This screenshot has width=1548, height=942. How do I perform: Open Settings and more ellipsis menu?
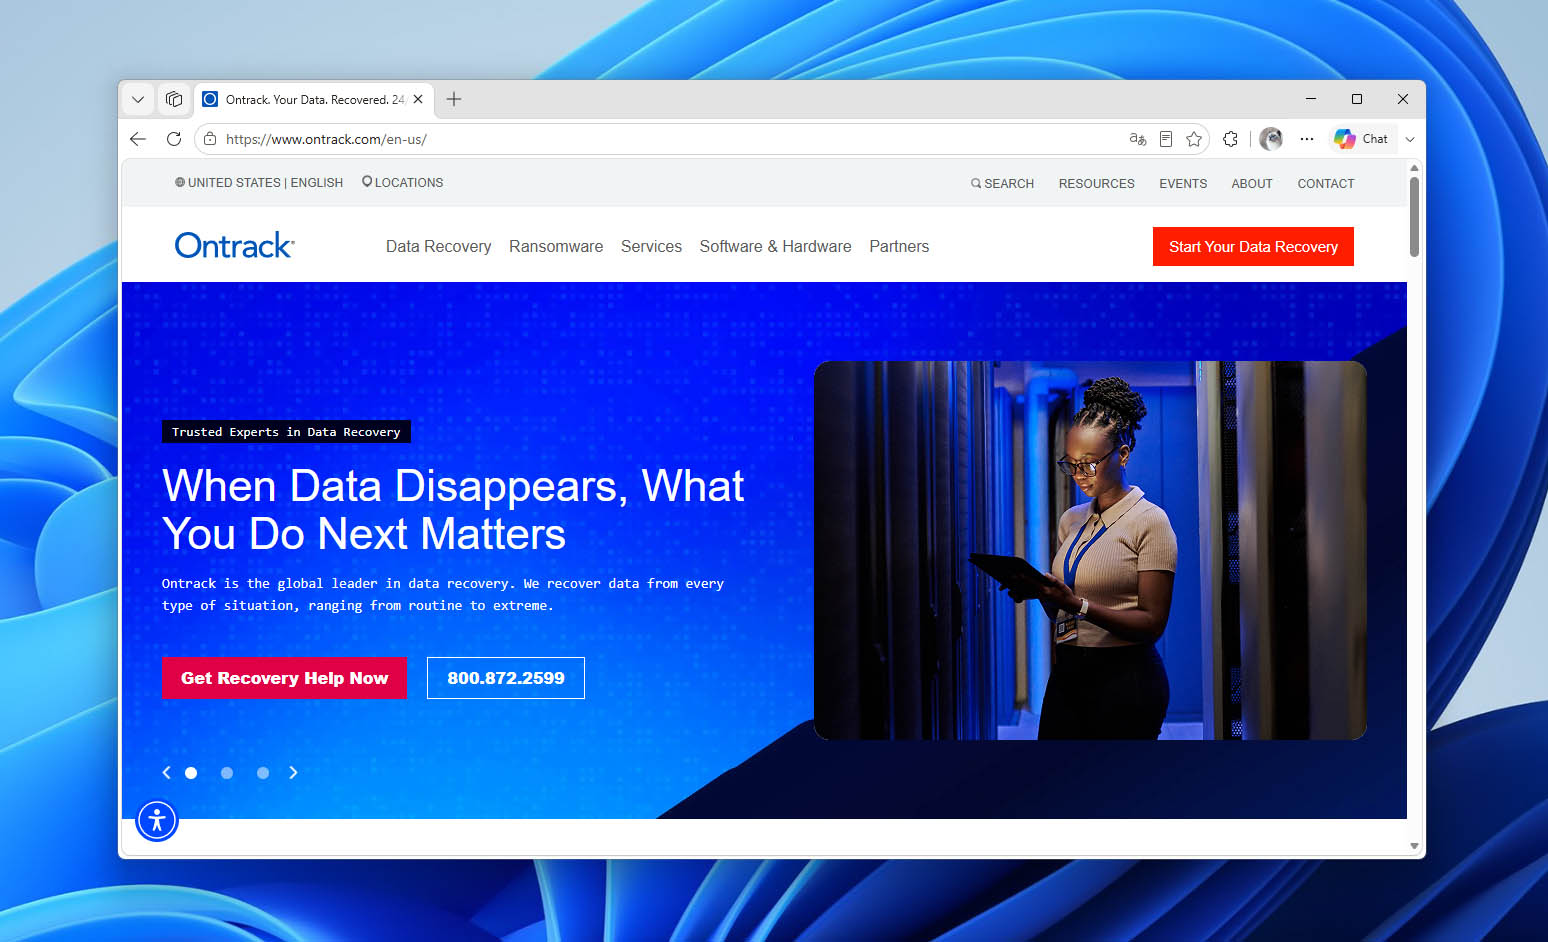coord(1307,139)
